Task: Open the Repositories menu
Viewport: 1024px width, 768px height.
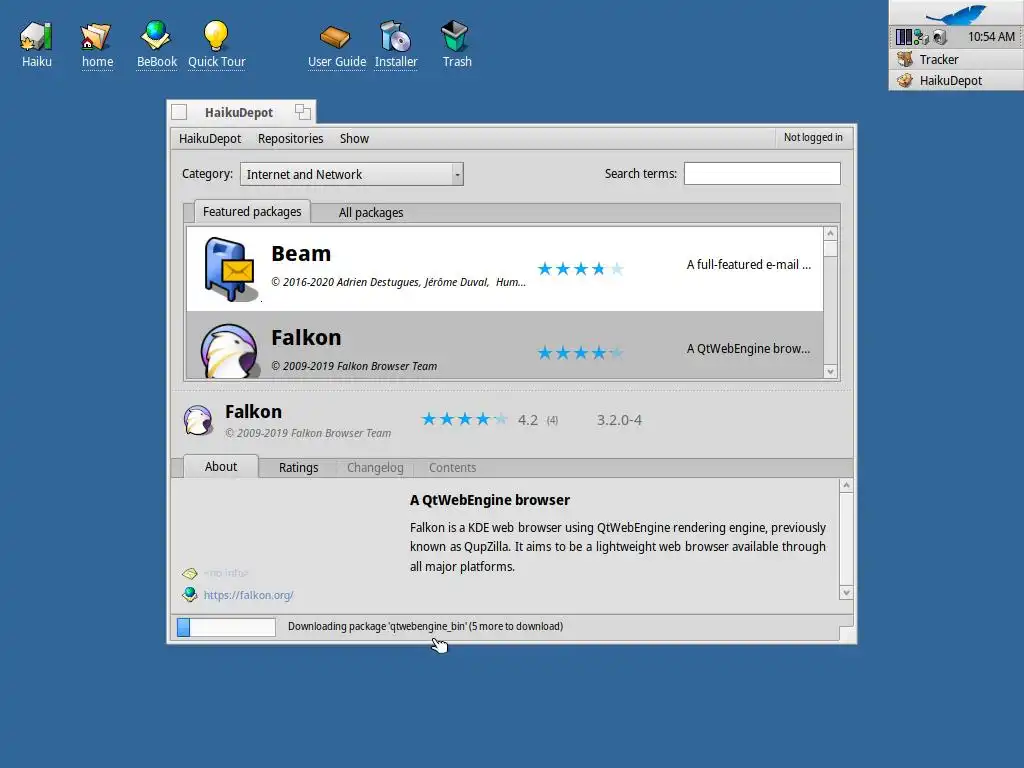Action: (x=290, y=138)
